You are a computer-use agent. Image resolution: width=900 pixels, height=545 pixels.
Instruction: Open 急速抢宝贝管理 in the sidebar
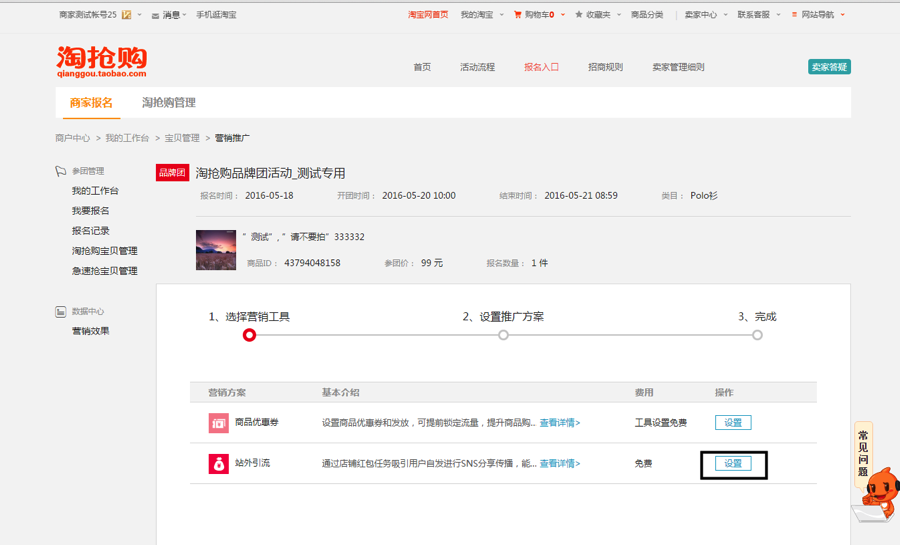pyautogui.click(x=104, y=271)
